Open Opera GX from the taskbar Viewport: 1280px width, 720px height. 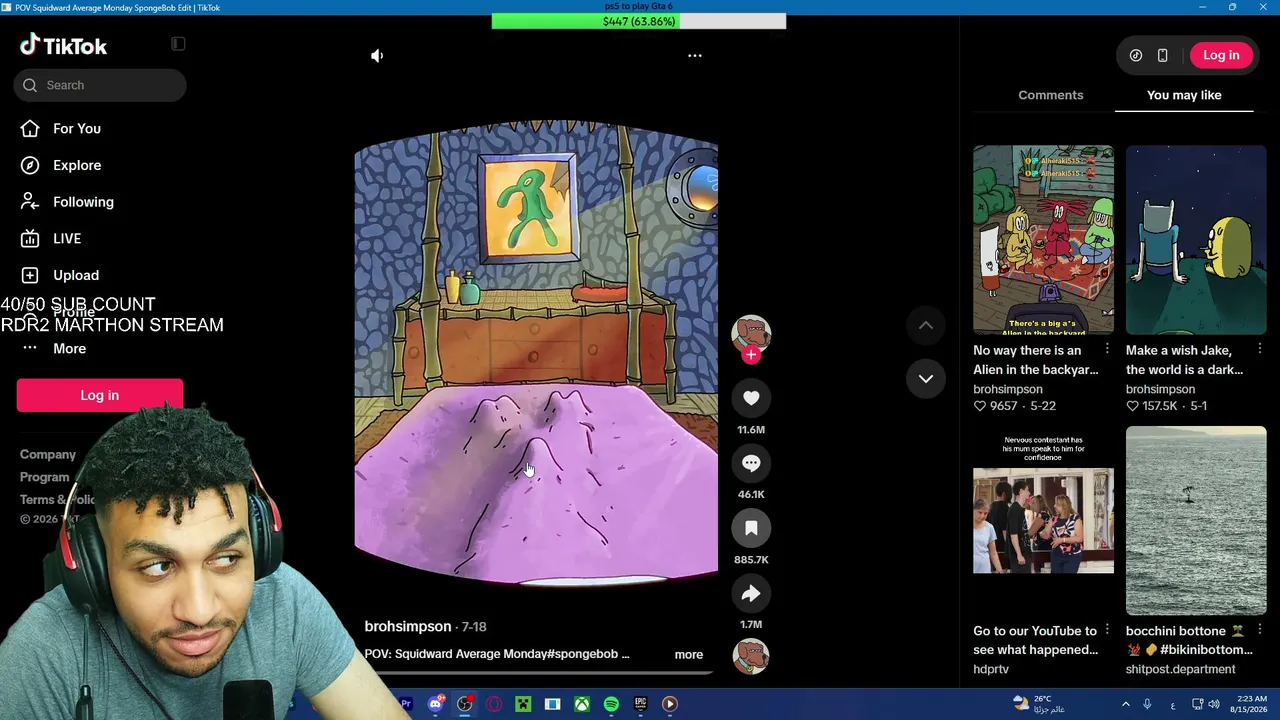[x=494, y=704]
